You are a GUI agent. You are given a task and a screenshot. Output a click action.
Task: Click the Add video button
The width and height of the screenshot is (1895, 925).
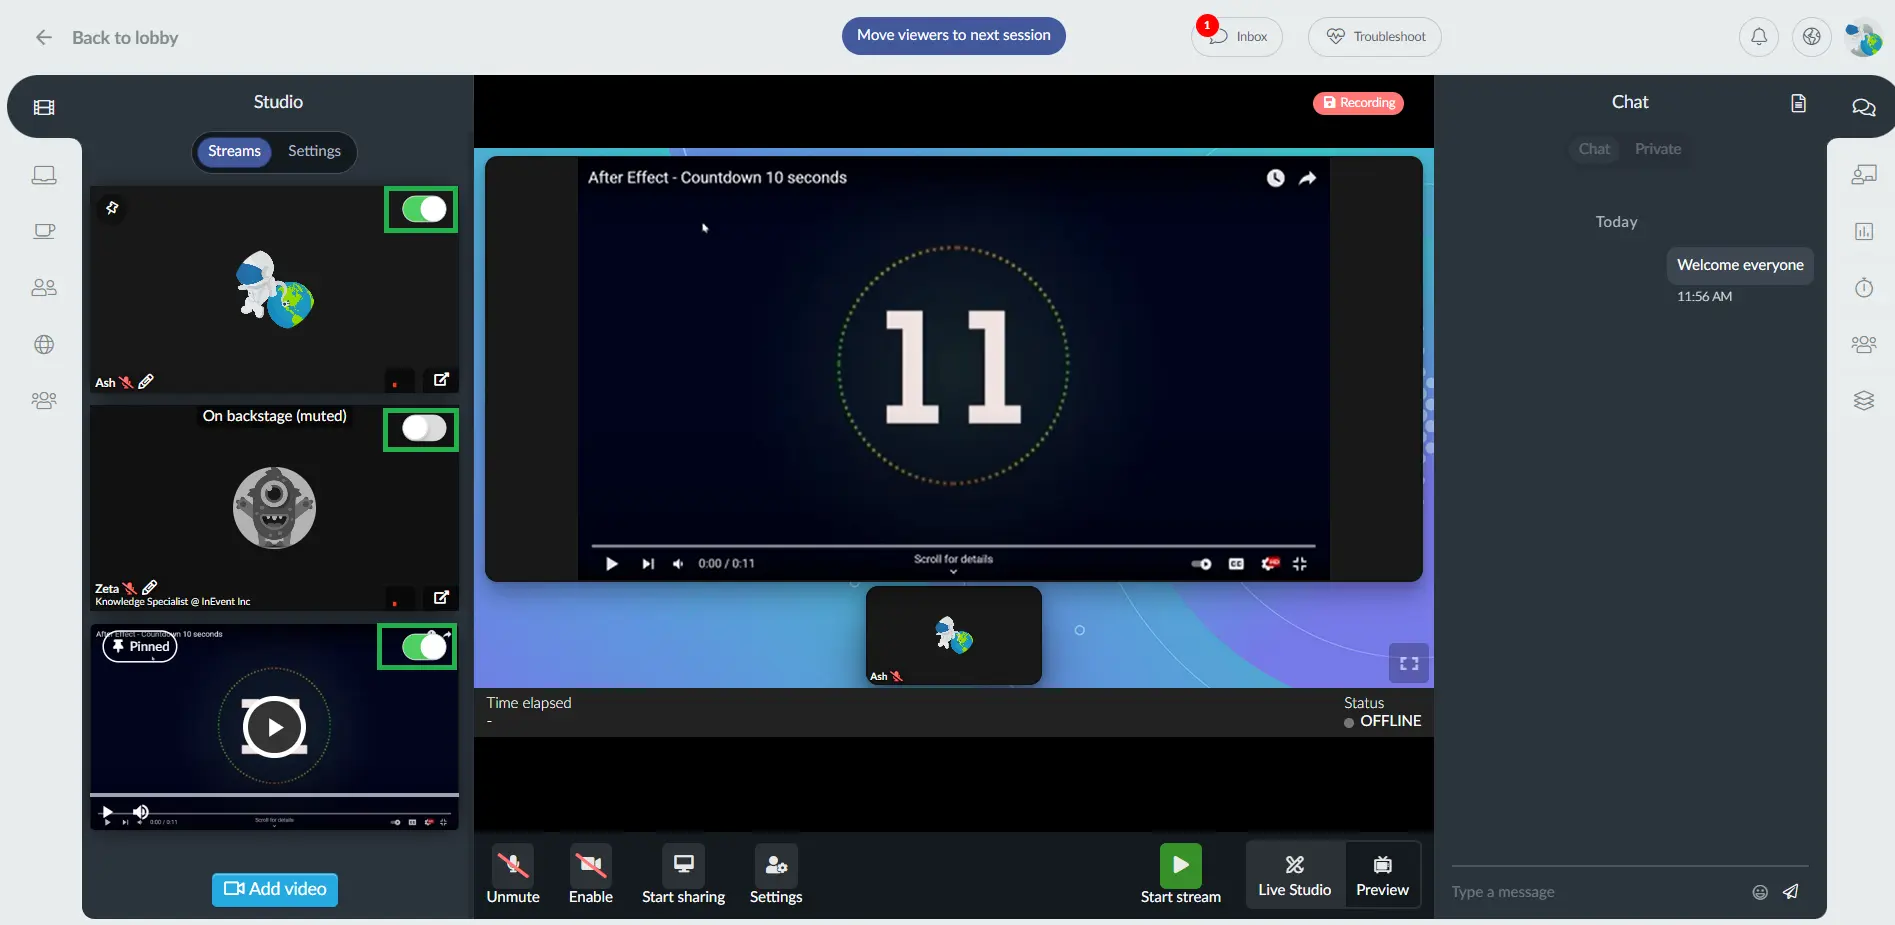tap(275, 889)
